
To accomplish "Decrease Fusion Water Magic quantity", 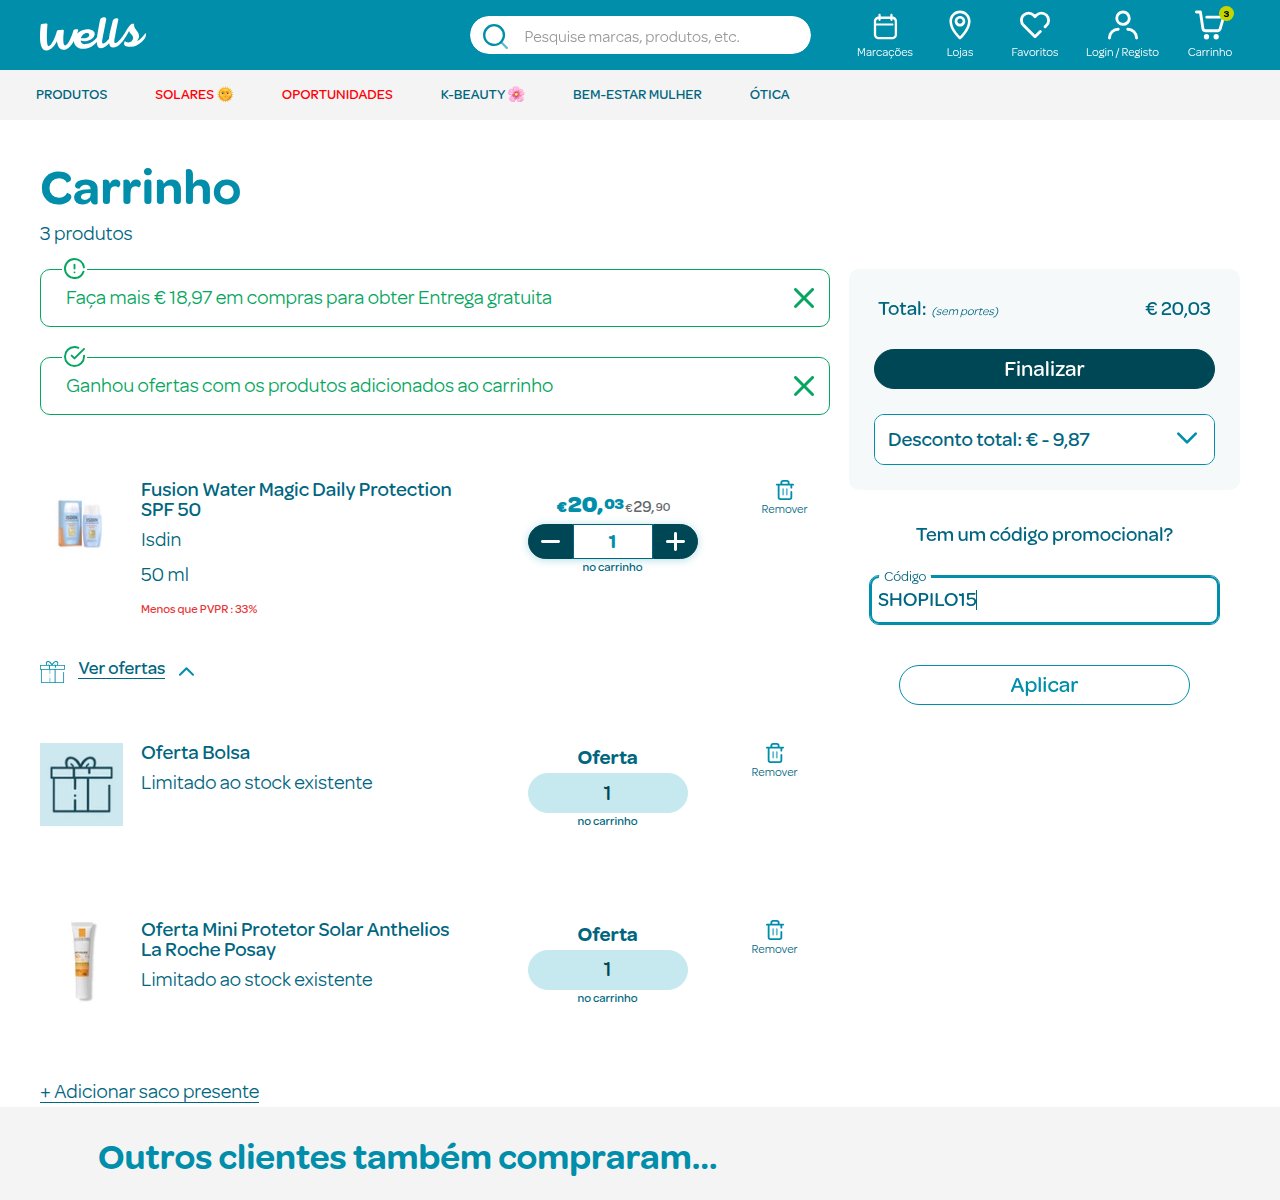I will pyautogui.click(x=551, y=542).
